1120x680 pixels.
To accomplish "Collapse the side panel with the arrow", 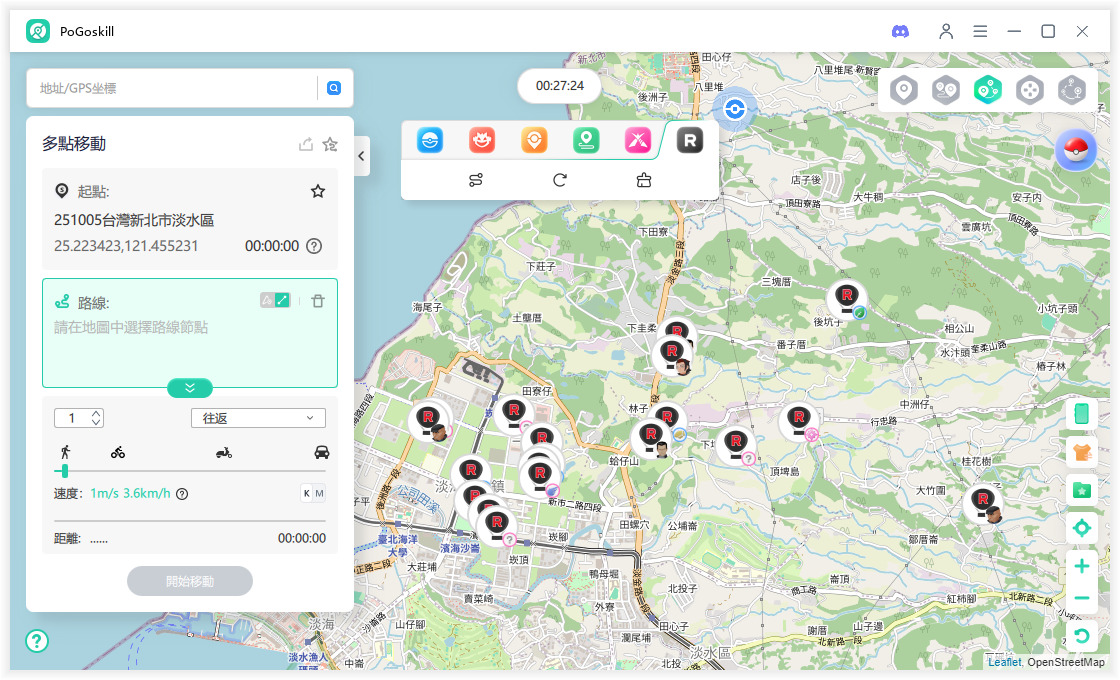I will point(361,156).
